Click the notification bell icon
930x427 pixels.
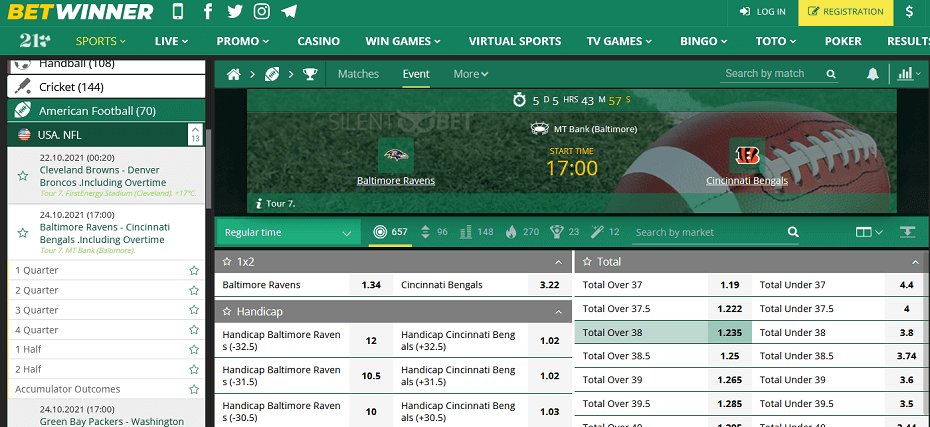872,74
